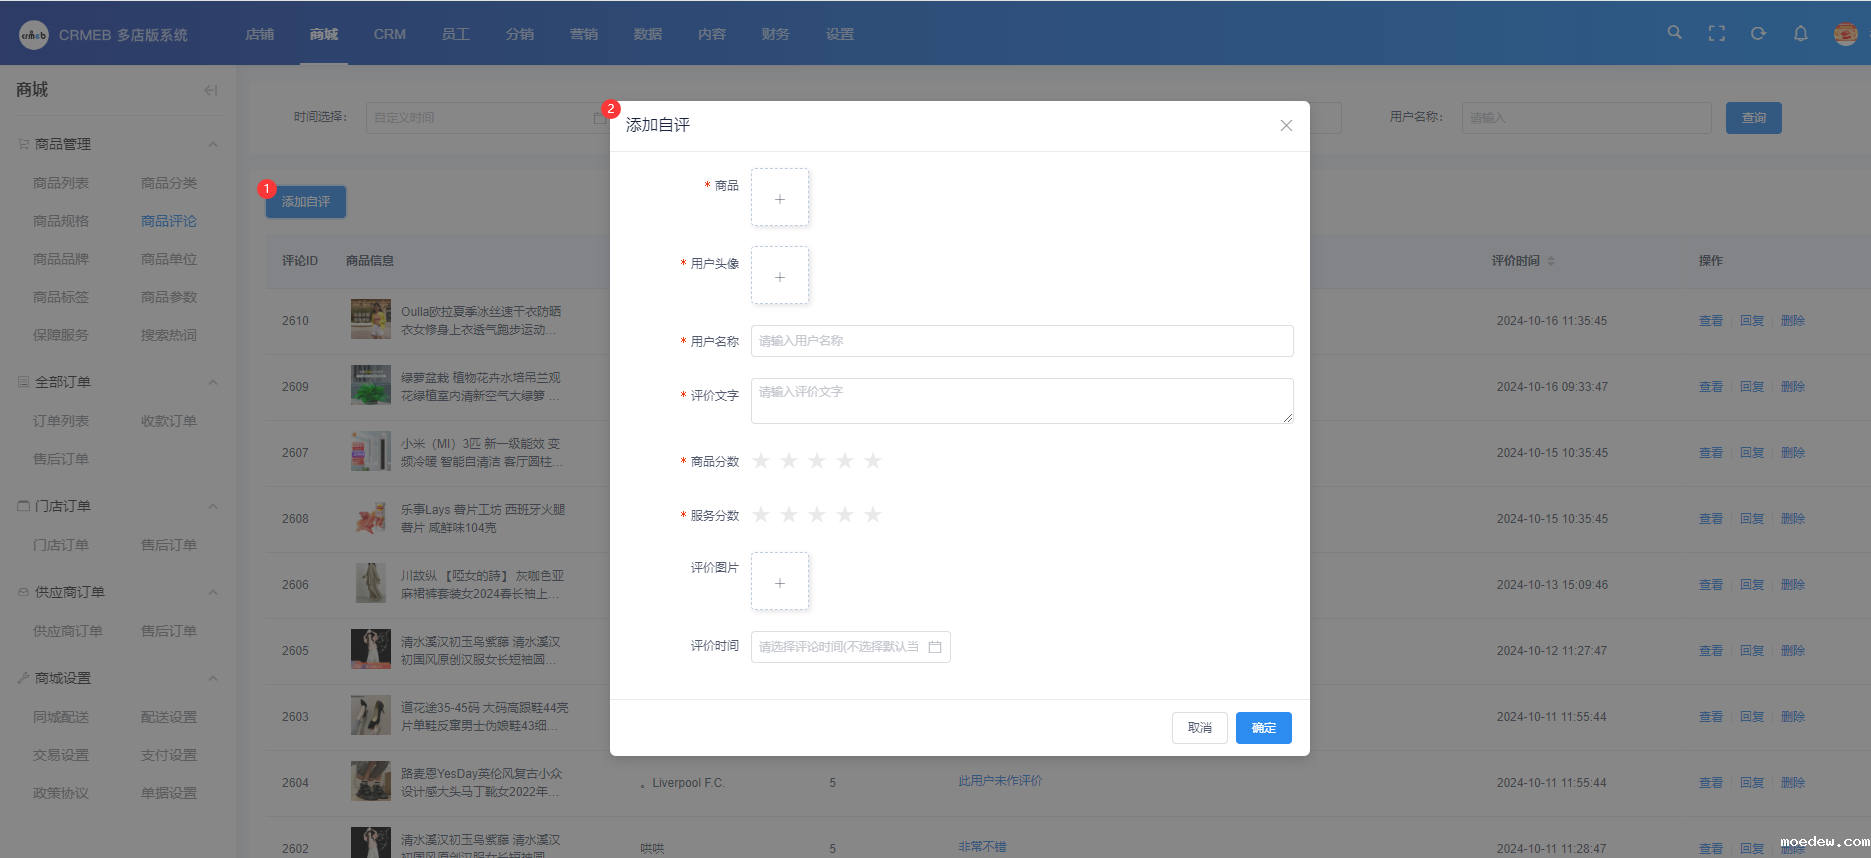Open the 财务 top menu
This screenshot has height=858, width=1871.
(775, 34)
